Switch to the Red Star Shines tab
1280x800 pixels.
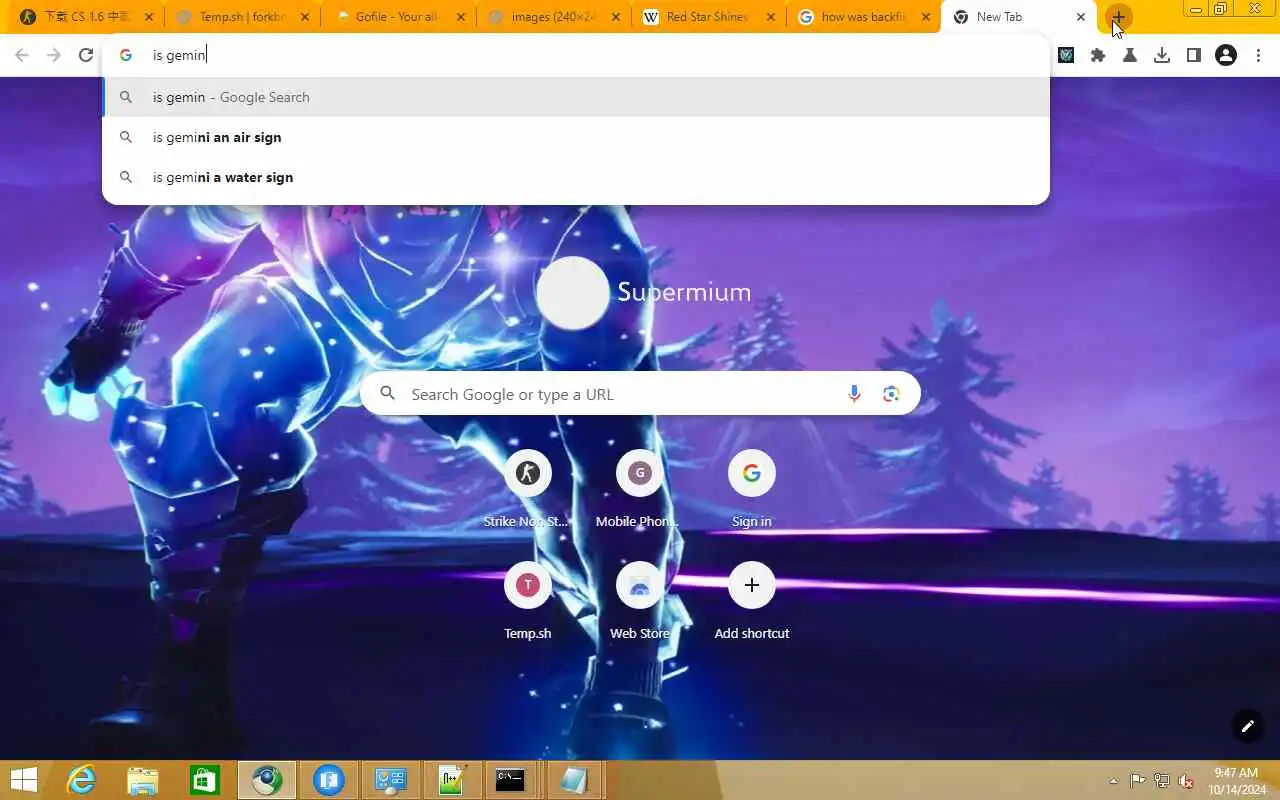point(707,17)
